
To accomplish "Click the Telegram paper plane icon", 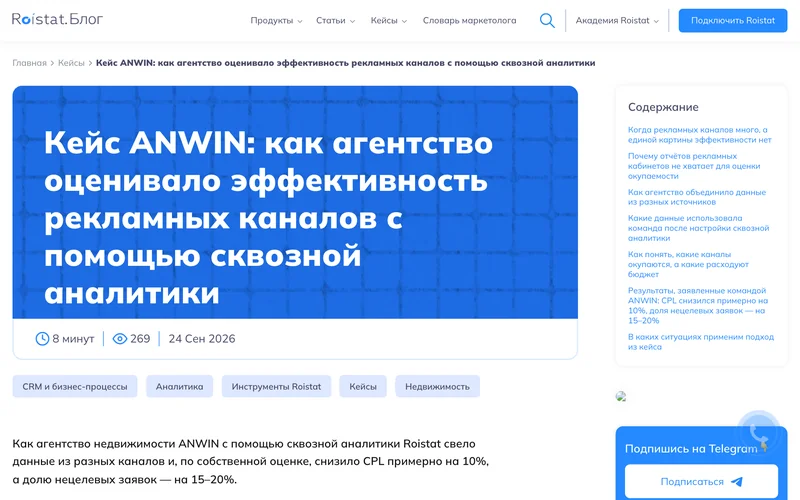I will [x=737, y=482].
